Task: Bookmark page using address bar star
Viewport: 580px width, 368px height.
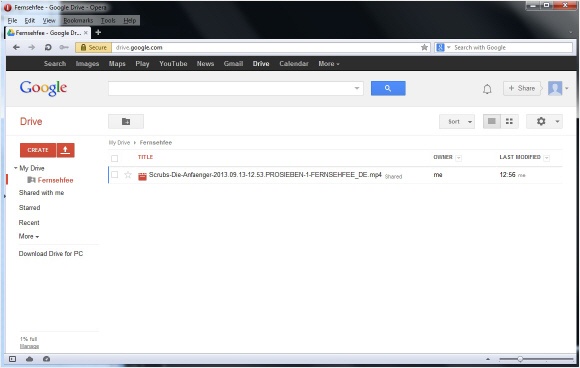Action: pos(424,47)
